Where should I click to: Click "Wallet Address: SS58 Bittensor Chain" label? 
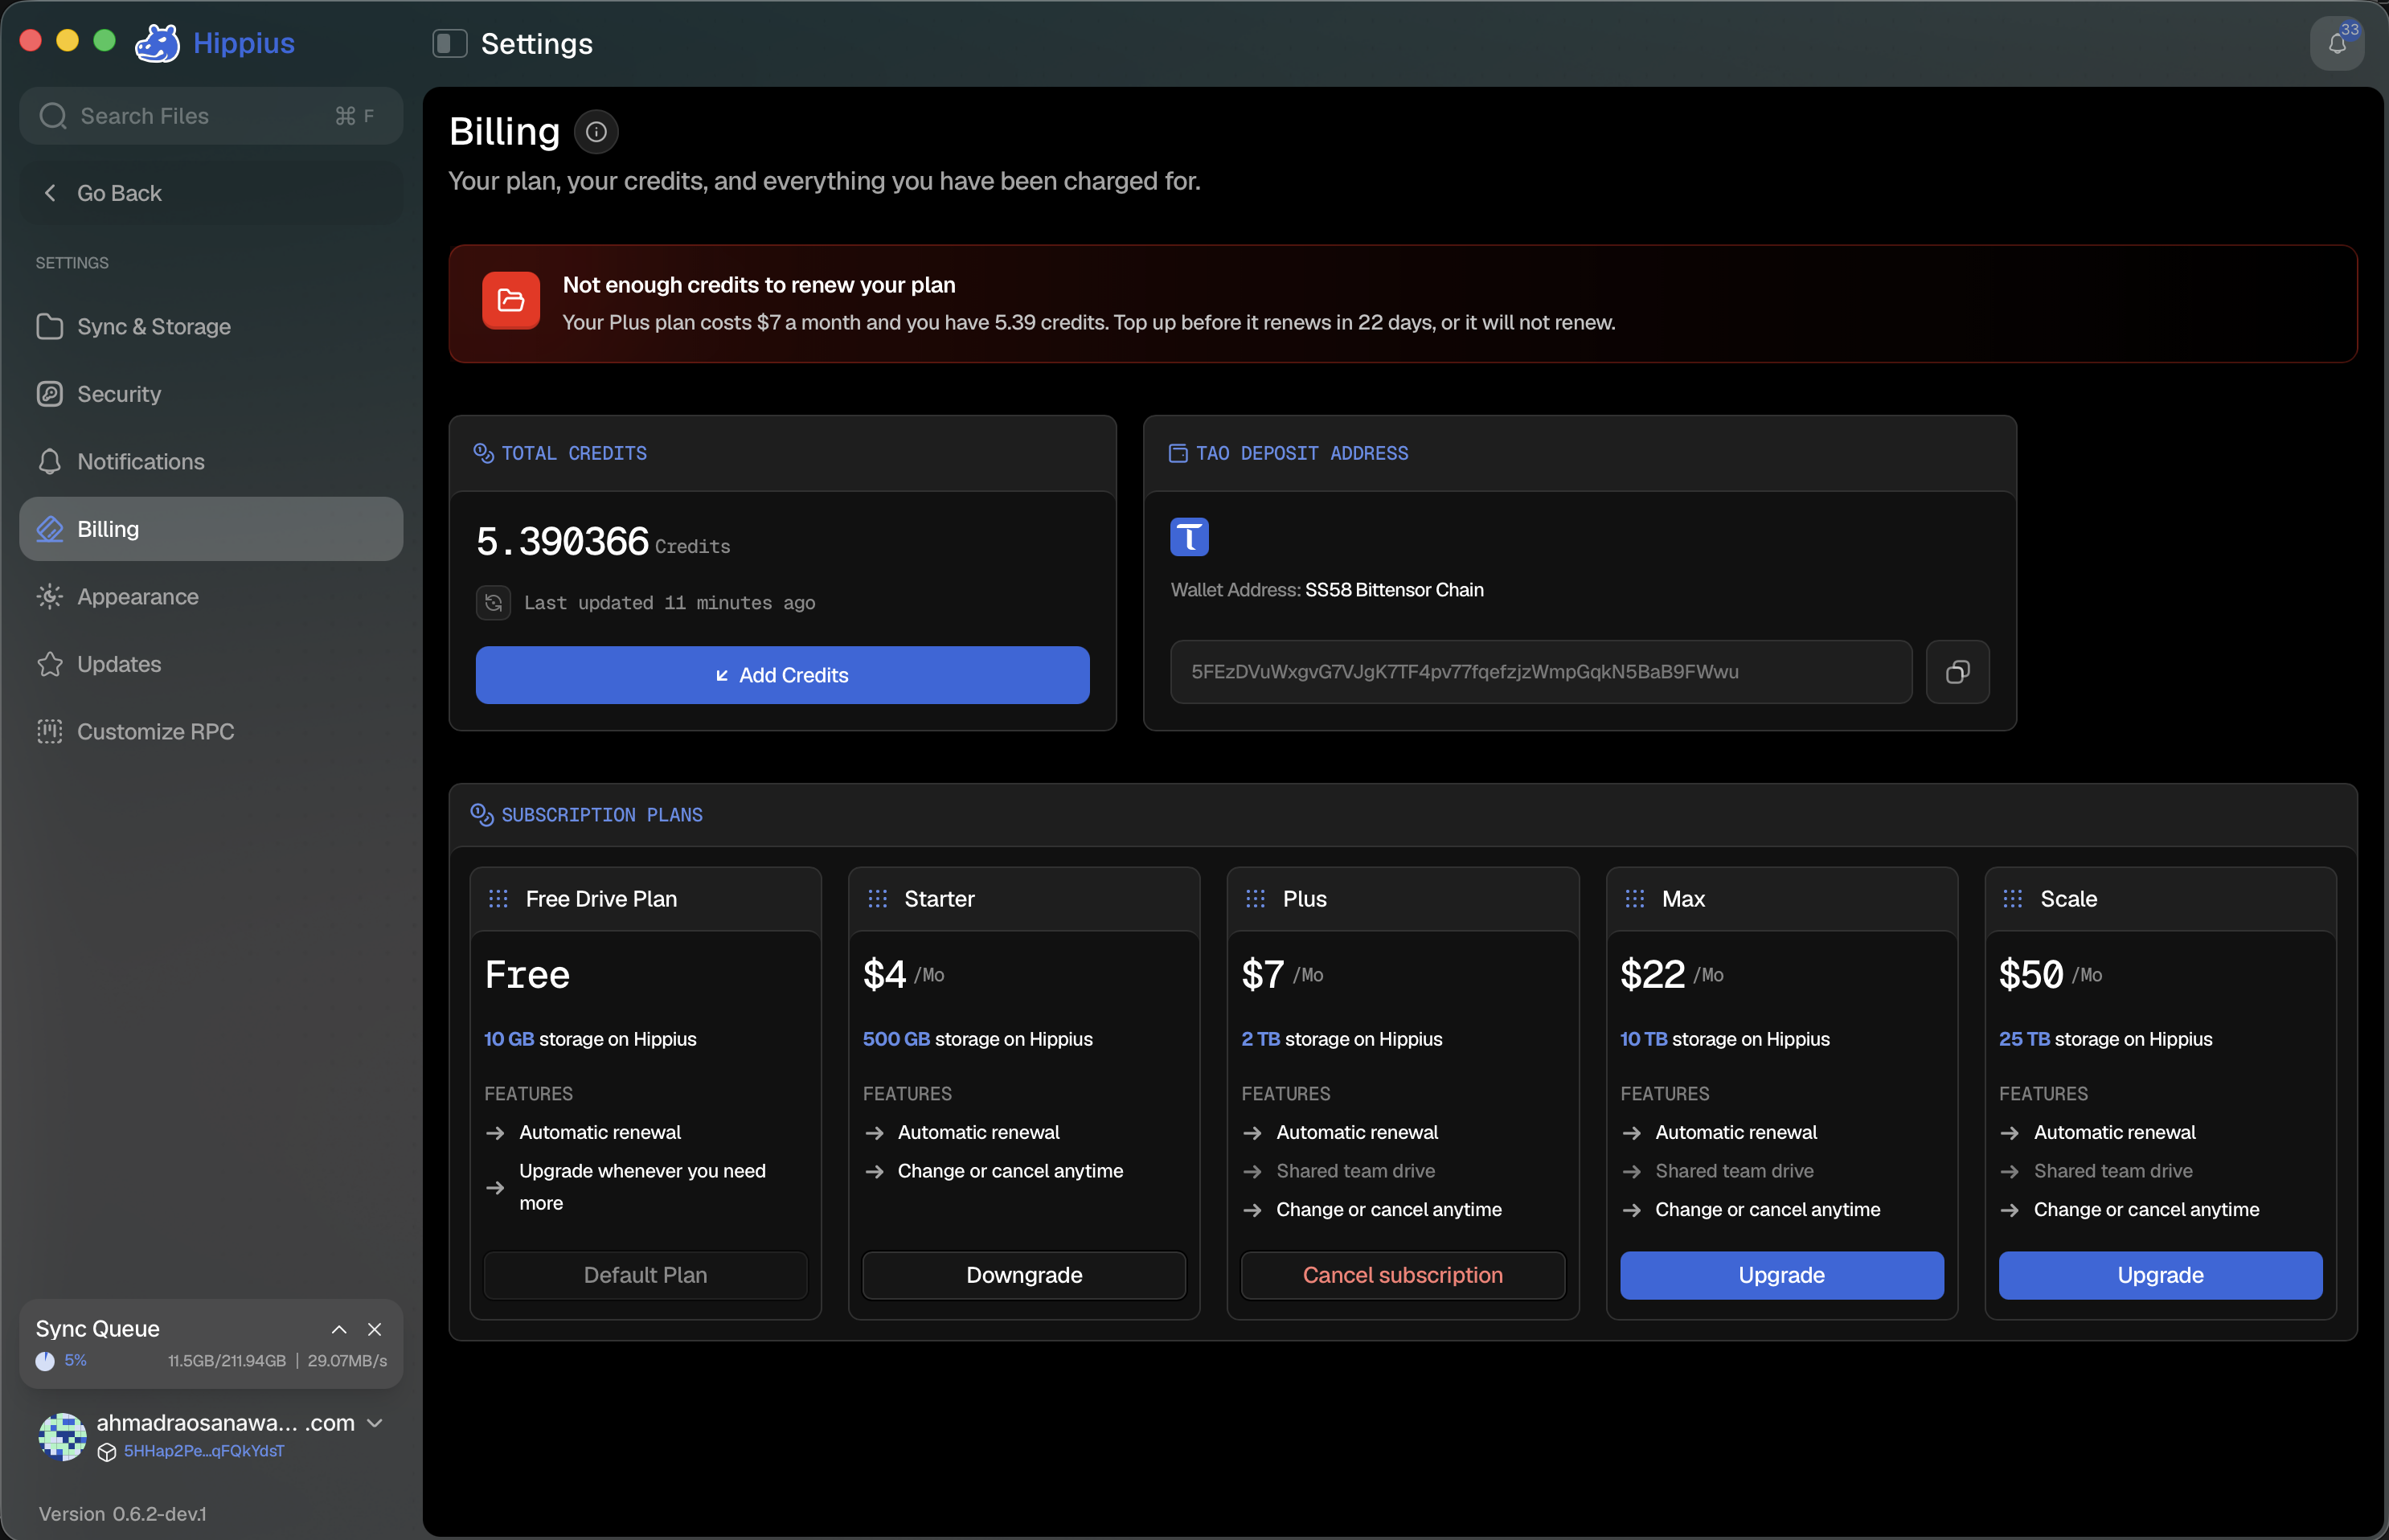(x=1327, y=590)
